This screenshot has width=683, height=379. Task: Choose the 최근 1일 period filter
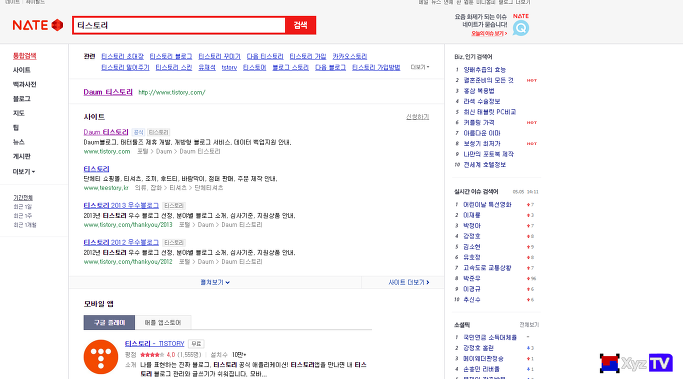(22, 207)
